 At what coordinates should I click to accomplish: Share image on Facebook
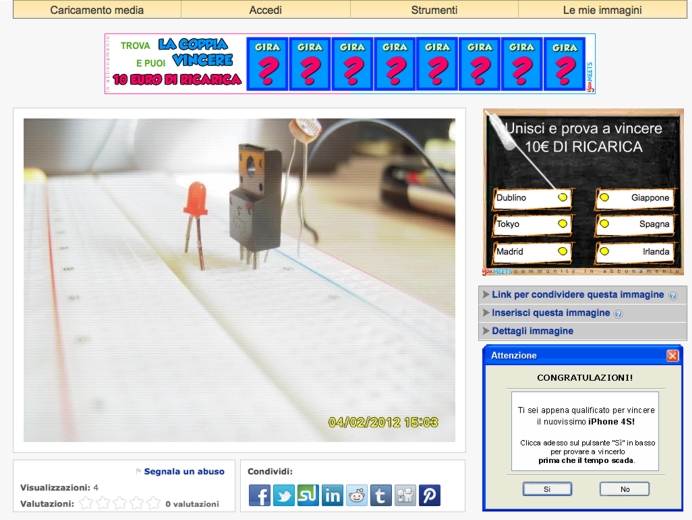point(259,495)
